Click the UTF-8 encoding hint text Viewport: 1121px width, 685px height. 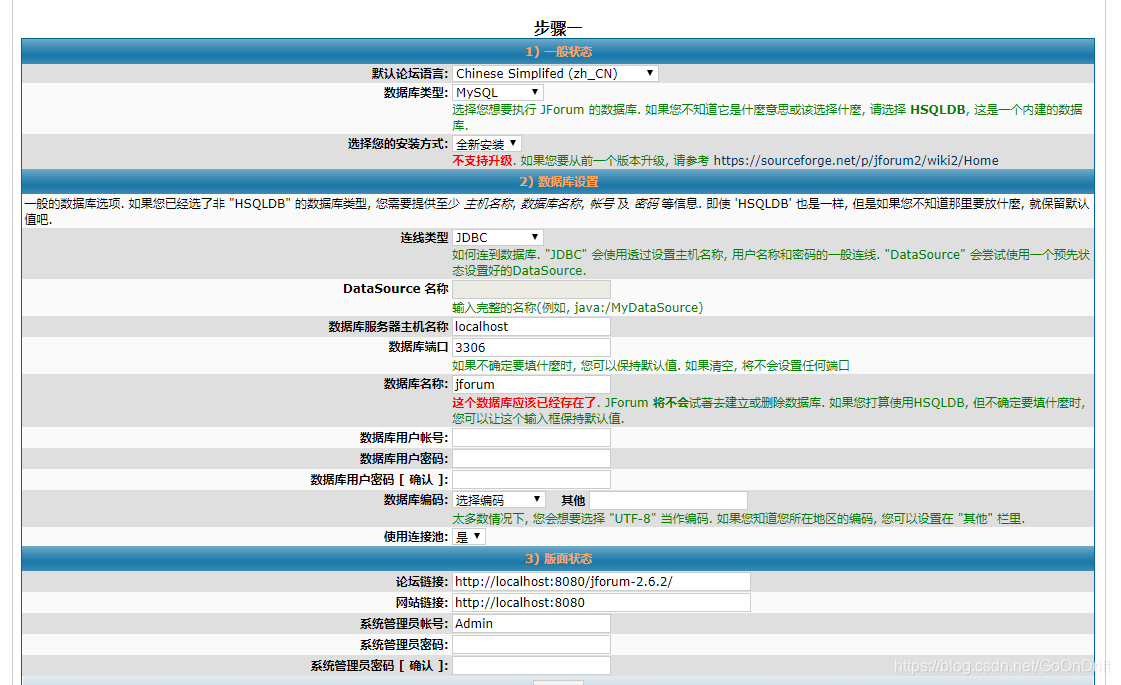[x=739, y=519]
